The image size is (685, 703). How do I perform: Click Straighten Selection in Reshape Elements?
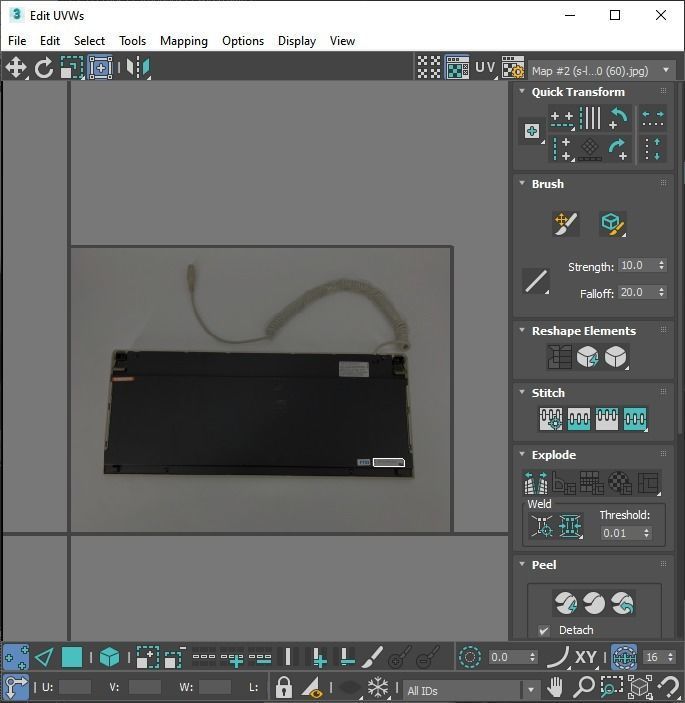tap(559, 357)
